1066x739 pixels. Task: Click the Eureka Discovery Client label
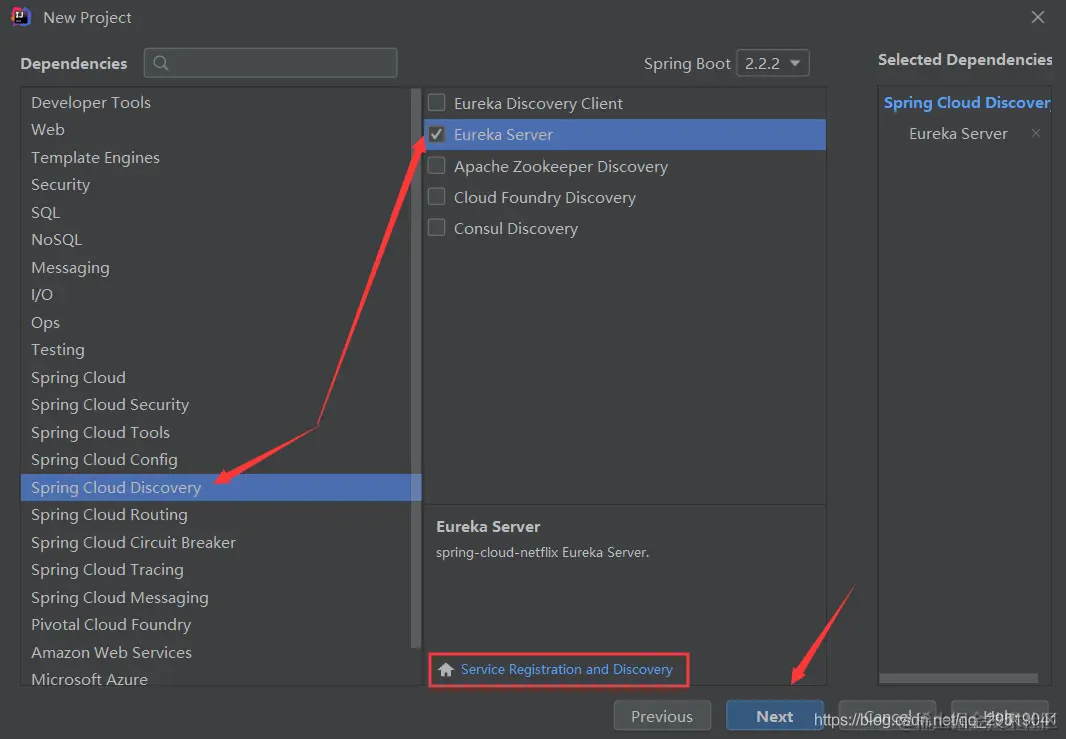(x=538, y=103)
